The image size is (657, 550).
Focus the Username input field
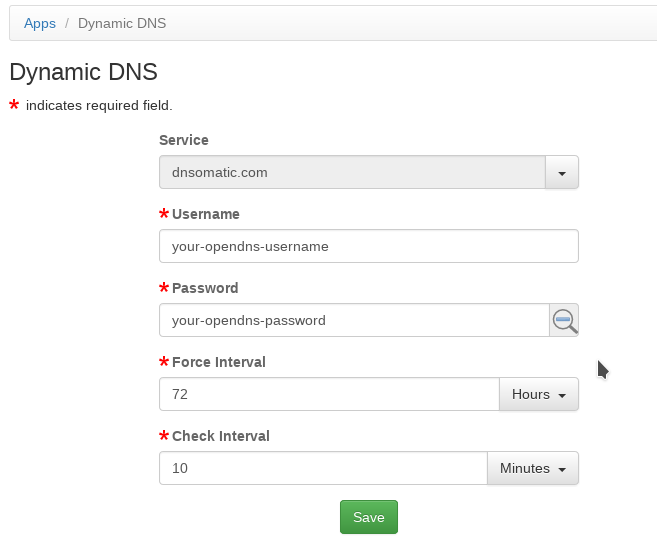click(369, 246)
